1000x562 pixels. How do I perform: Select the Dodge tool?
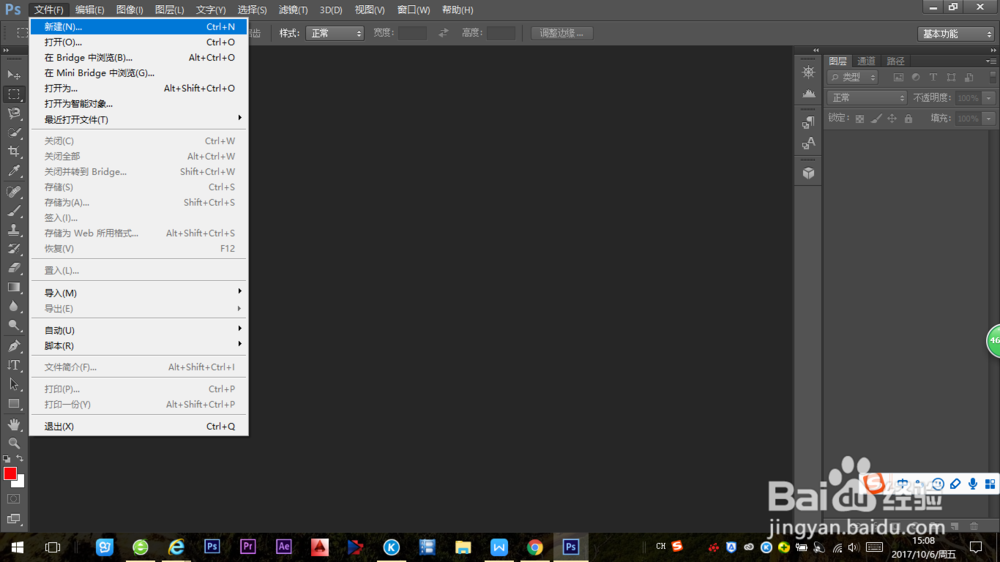coord(13,326)
